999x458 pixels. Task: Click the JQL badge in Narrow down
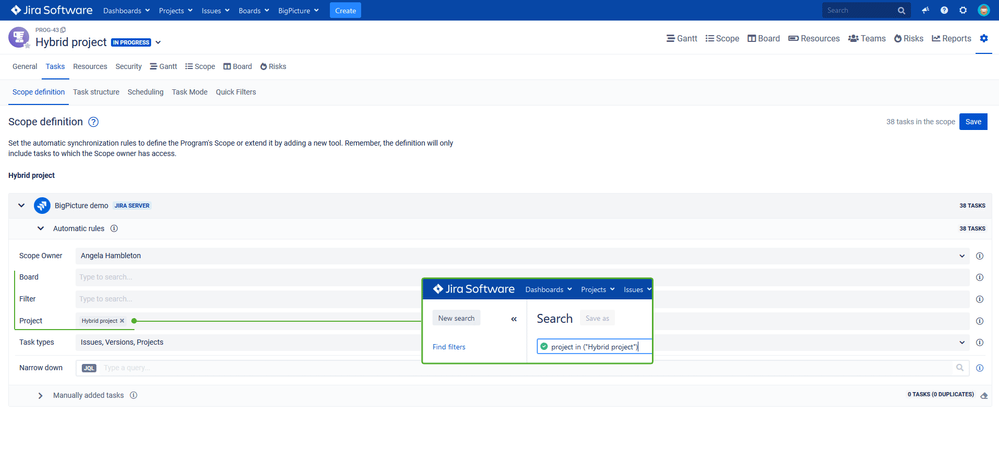pos(89,368)
